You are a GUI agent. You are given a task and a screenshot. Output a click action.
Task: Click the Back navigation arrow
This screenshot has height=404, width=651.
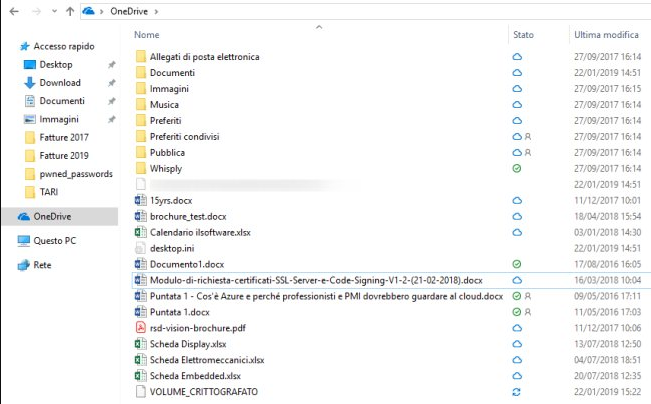pos(14,11)
